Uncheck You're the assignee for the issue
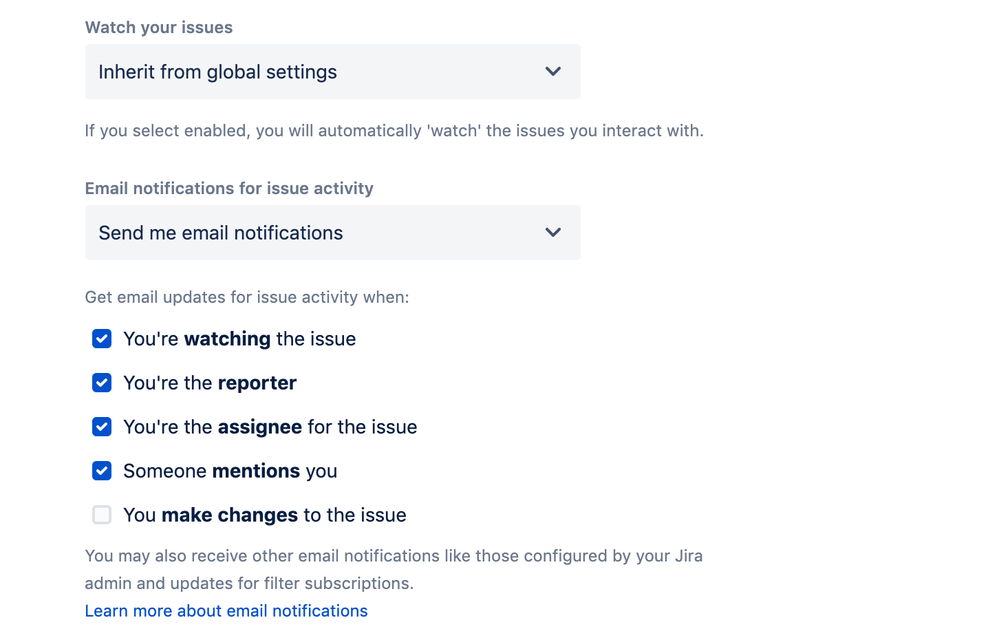Image resolution: width=999 pixels, height=629 pixels. [x=101, y=426]
